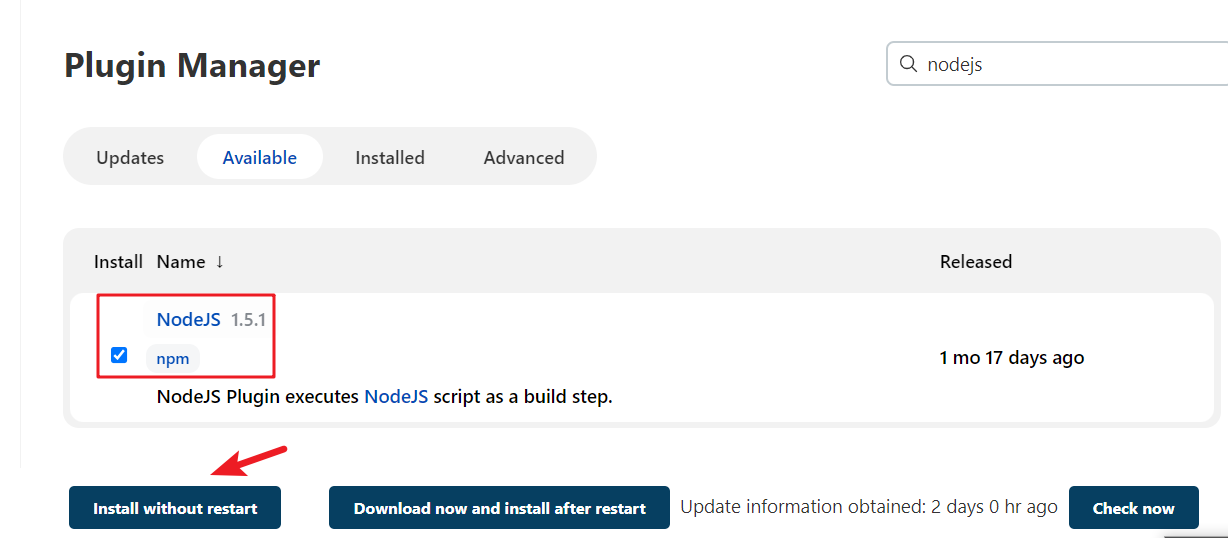The image size is (1228, 538).
Task: Click the npm label tag
Action: [173, 358]
